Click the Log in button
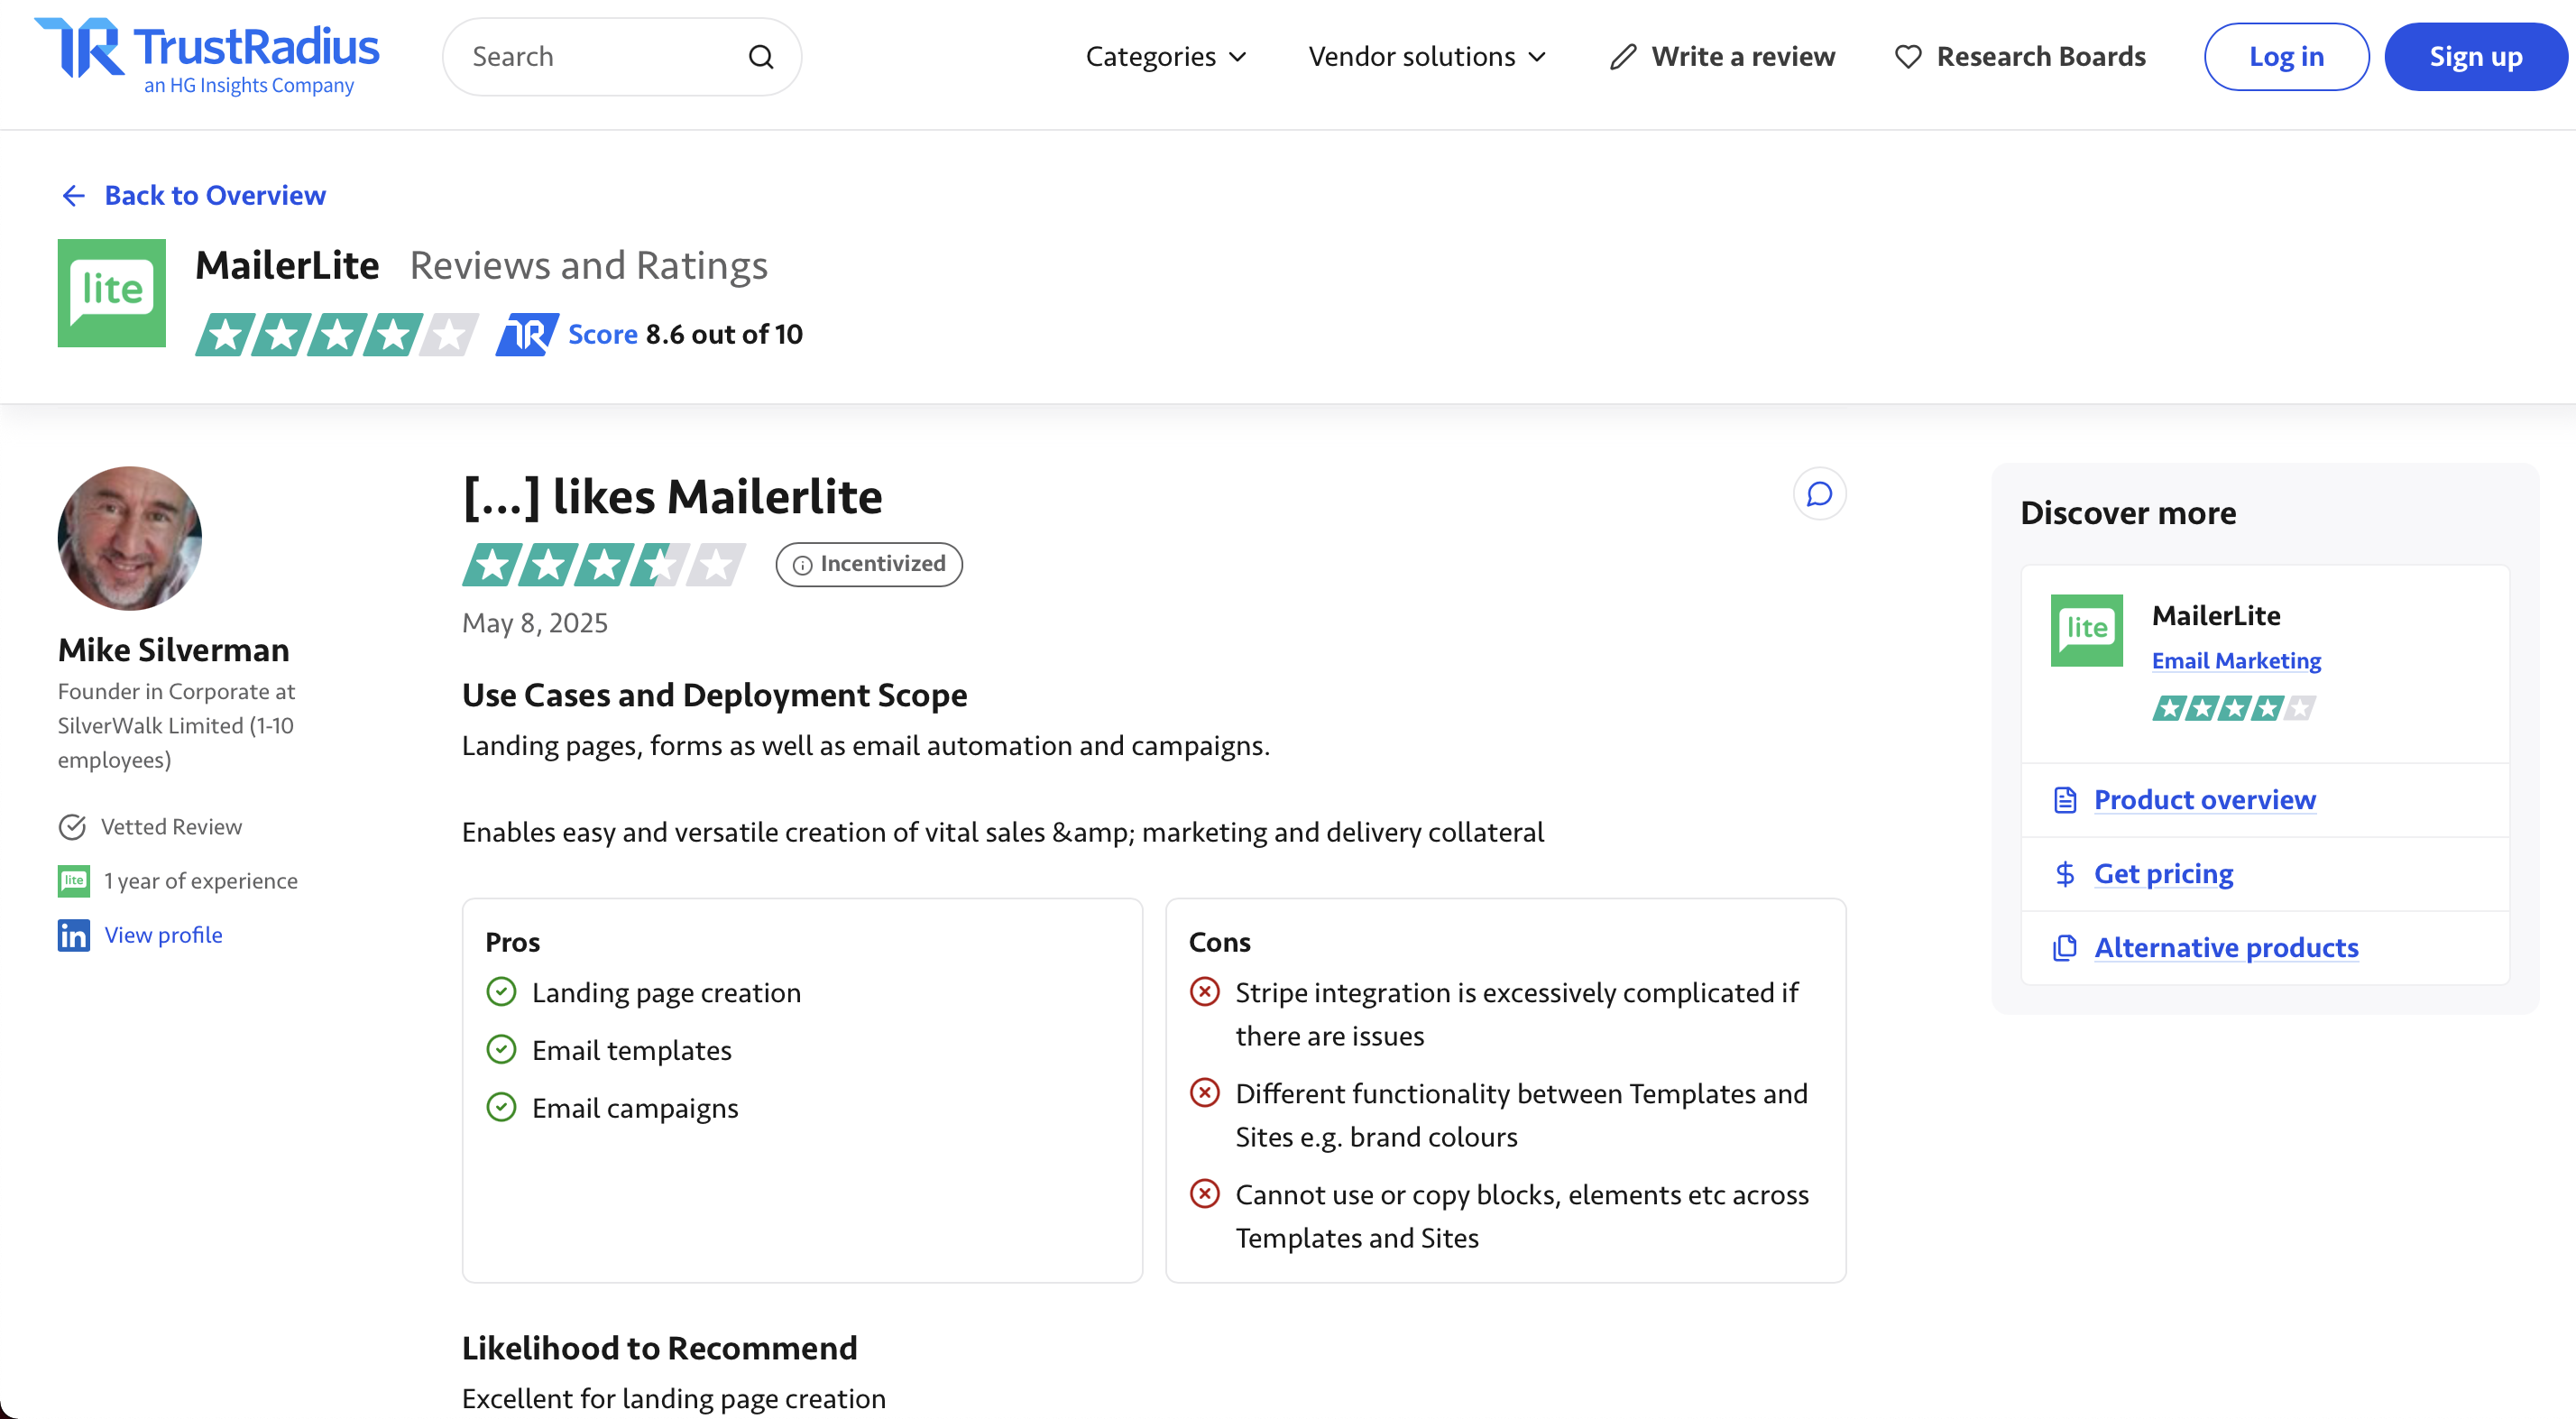Screen dimensions: 2576x1419 click(2286, 57)
